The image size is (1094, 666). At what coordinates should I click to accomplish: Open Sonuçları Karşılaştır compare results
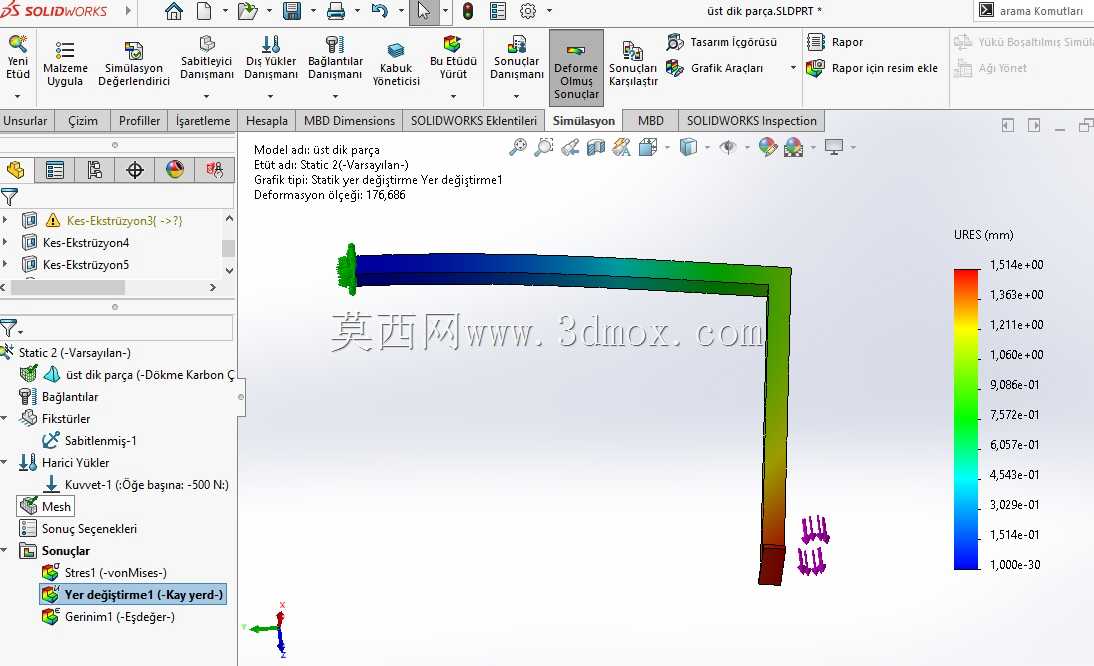(x=633, y=63)
